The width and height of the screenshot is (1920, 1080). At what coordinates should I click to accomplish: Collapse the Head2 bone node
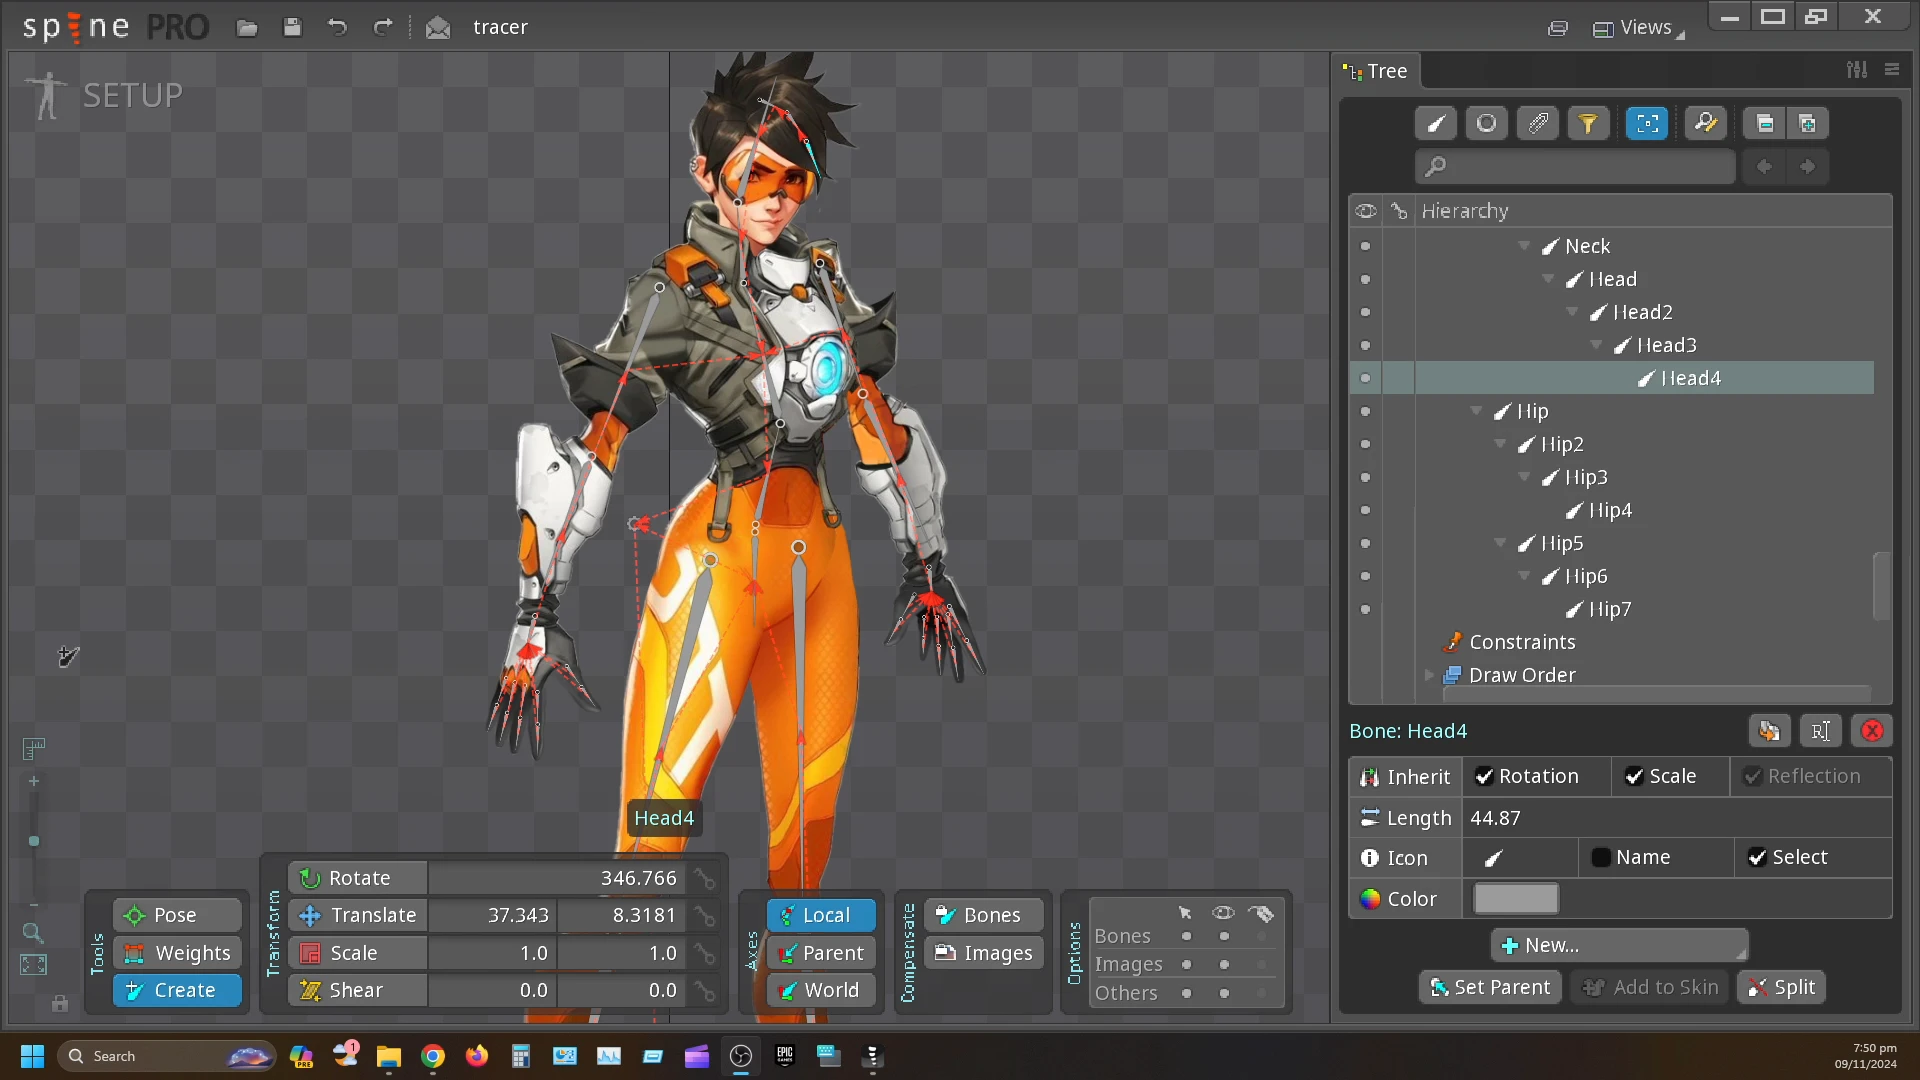click(x=1572, y=312)
